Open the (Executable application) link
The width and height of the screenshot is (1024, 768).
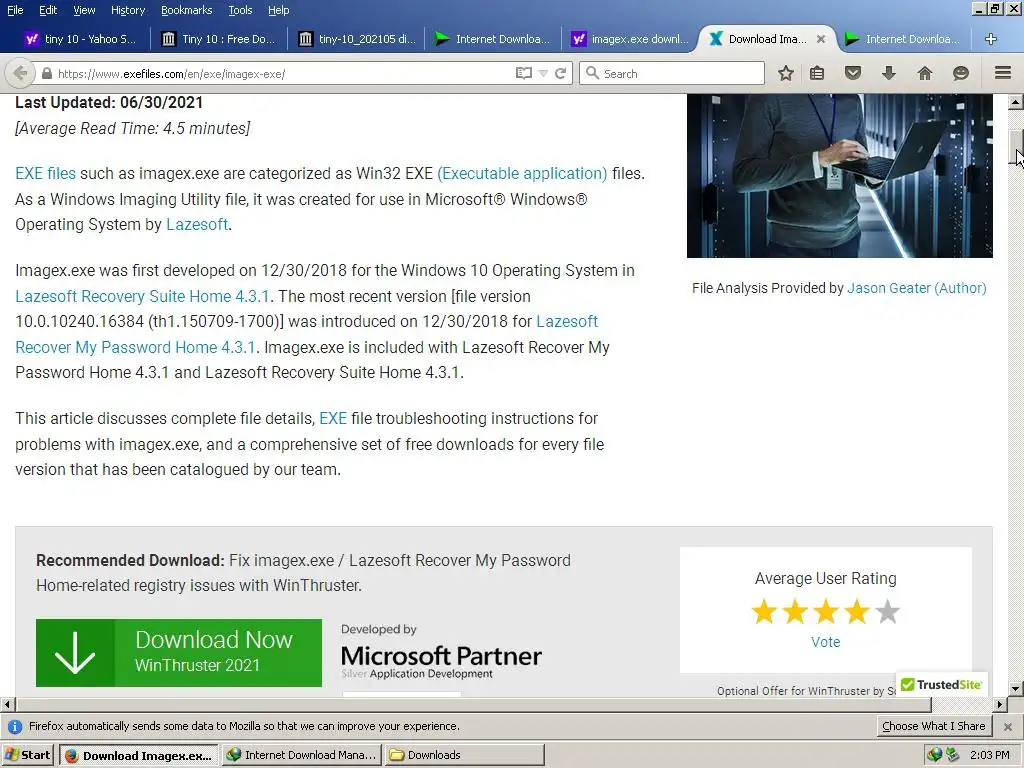522,173
